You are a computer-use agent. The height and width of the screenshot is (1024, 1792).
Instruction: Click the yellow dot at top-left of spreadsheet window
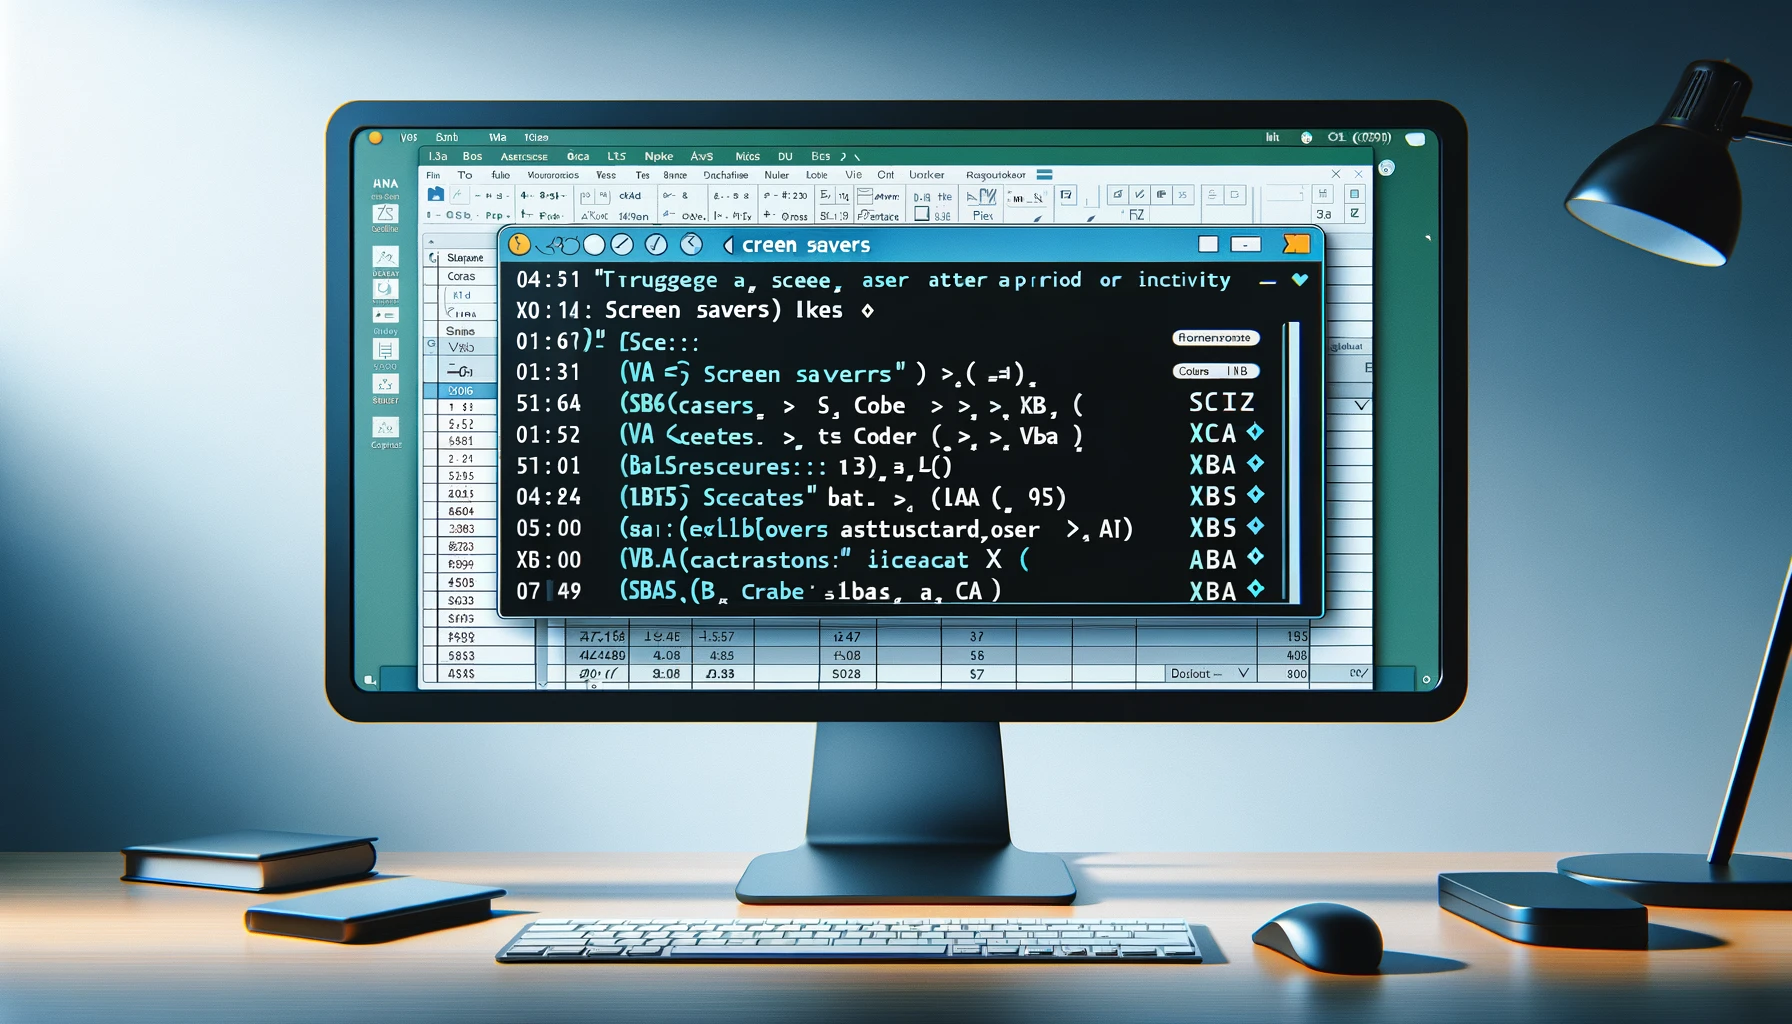tap(376, 138)
